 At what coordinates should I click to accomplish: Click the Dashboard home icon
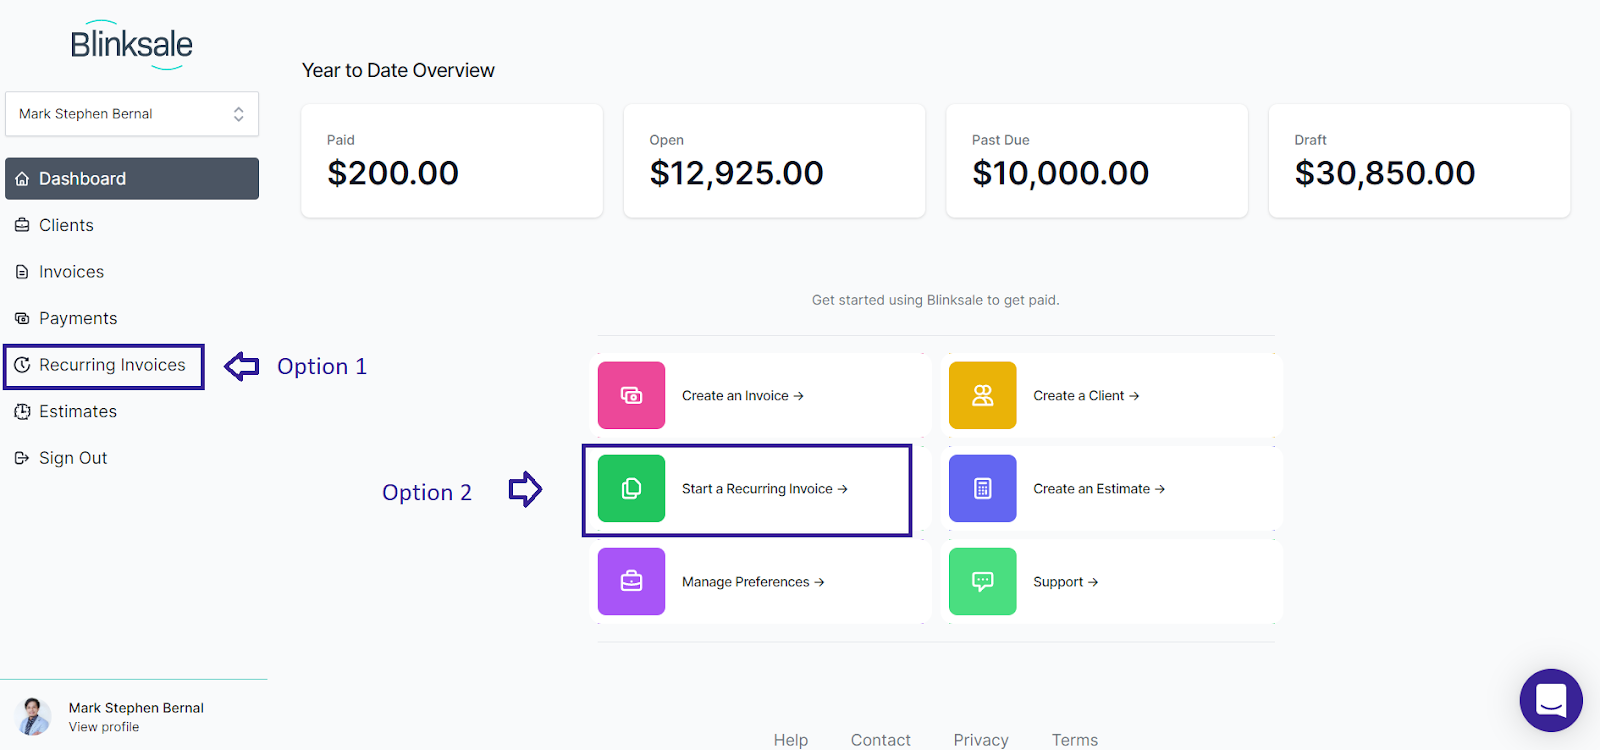click(22, 179)
